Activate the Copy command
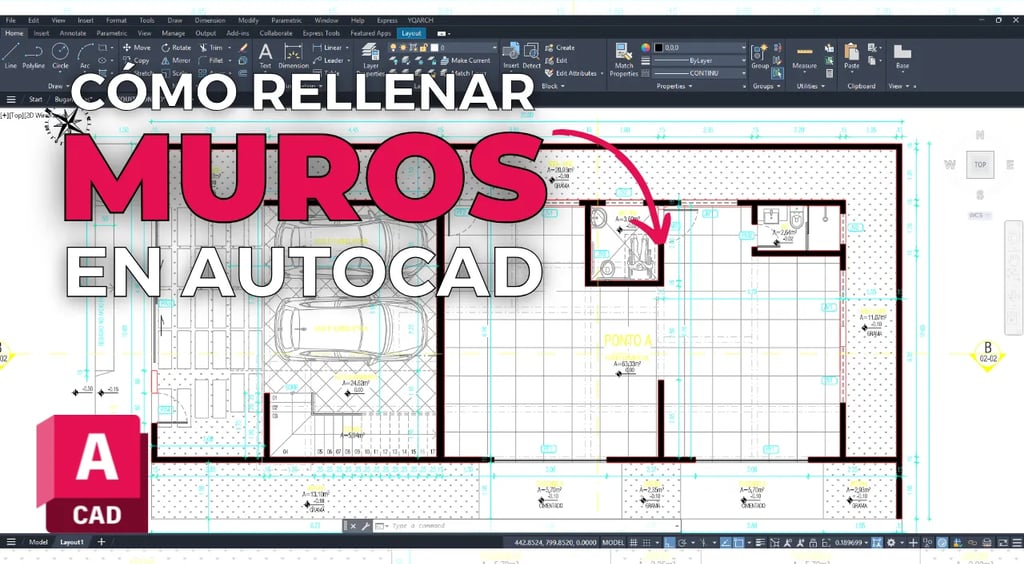Screen dimensions: 1024x564 (x=136, y=60)
